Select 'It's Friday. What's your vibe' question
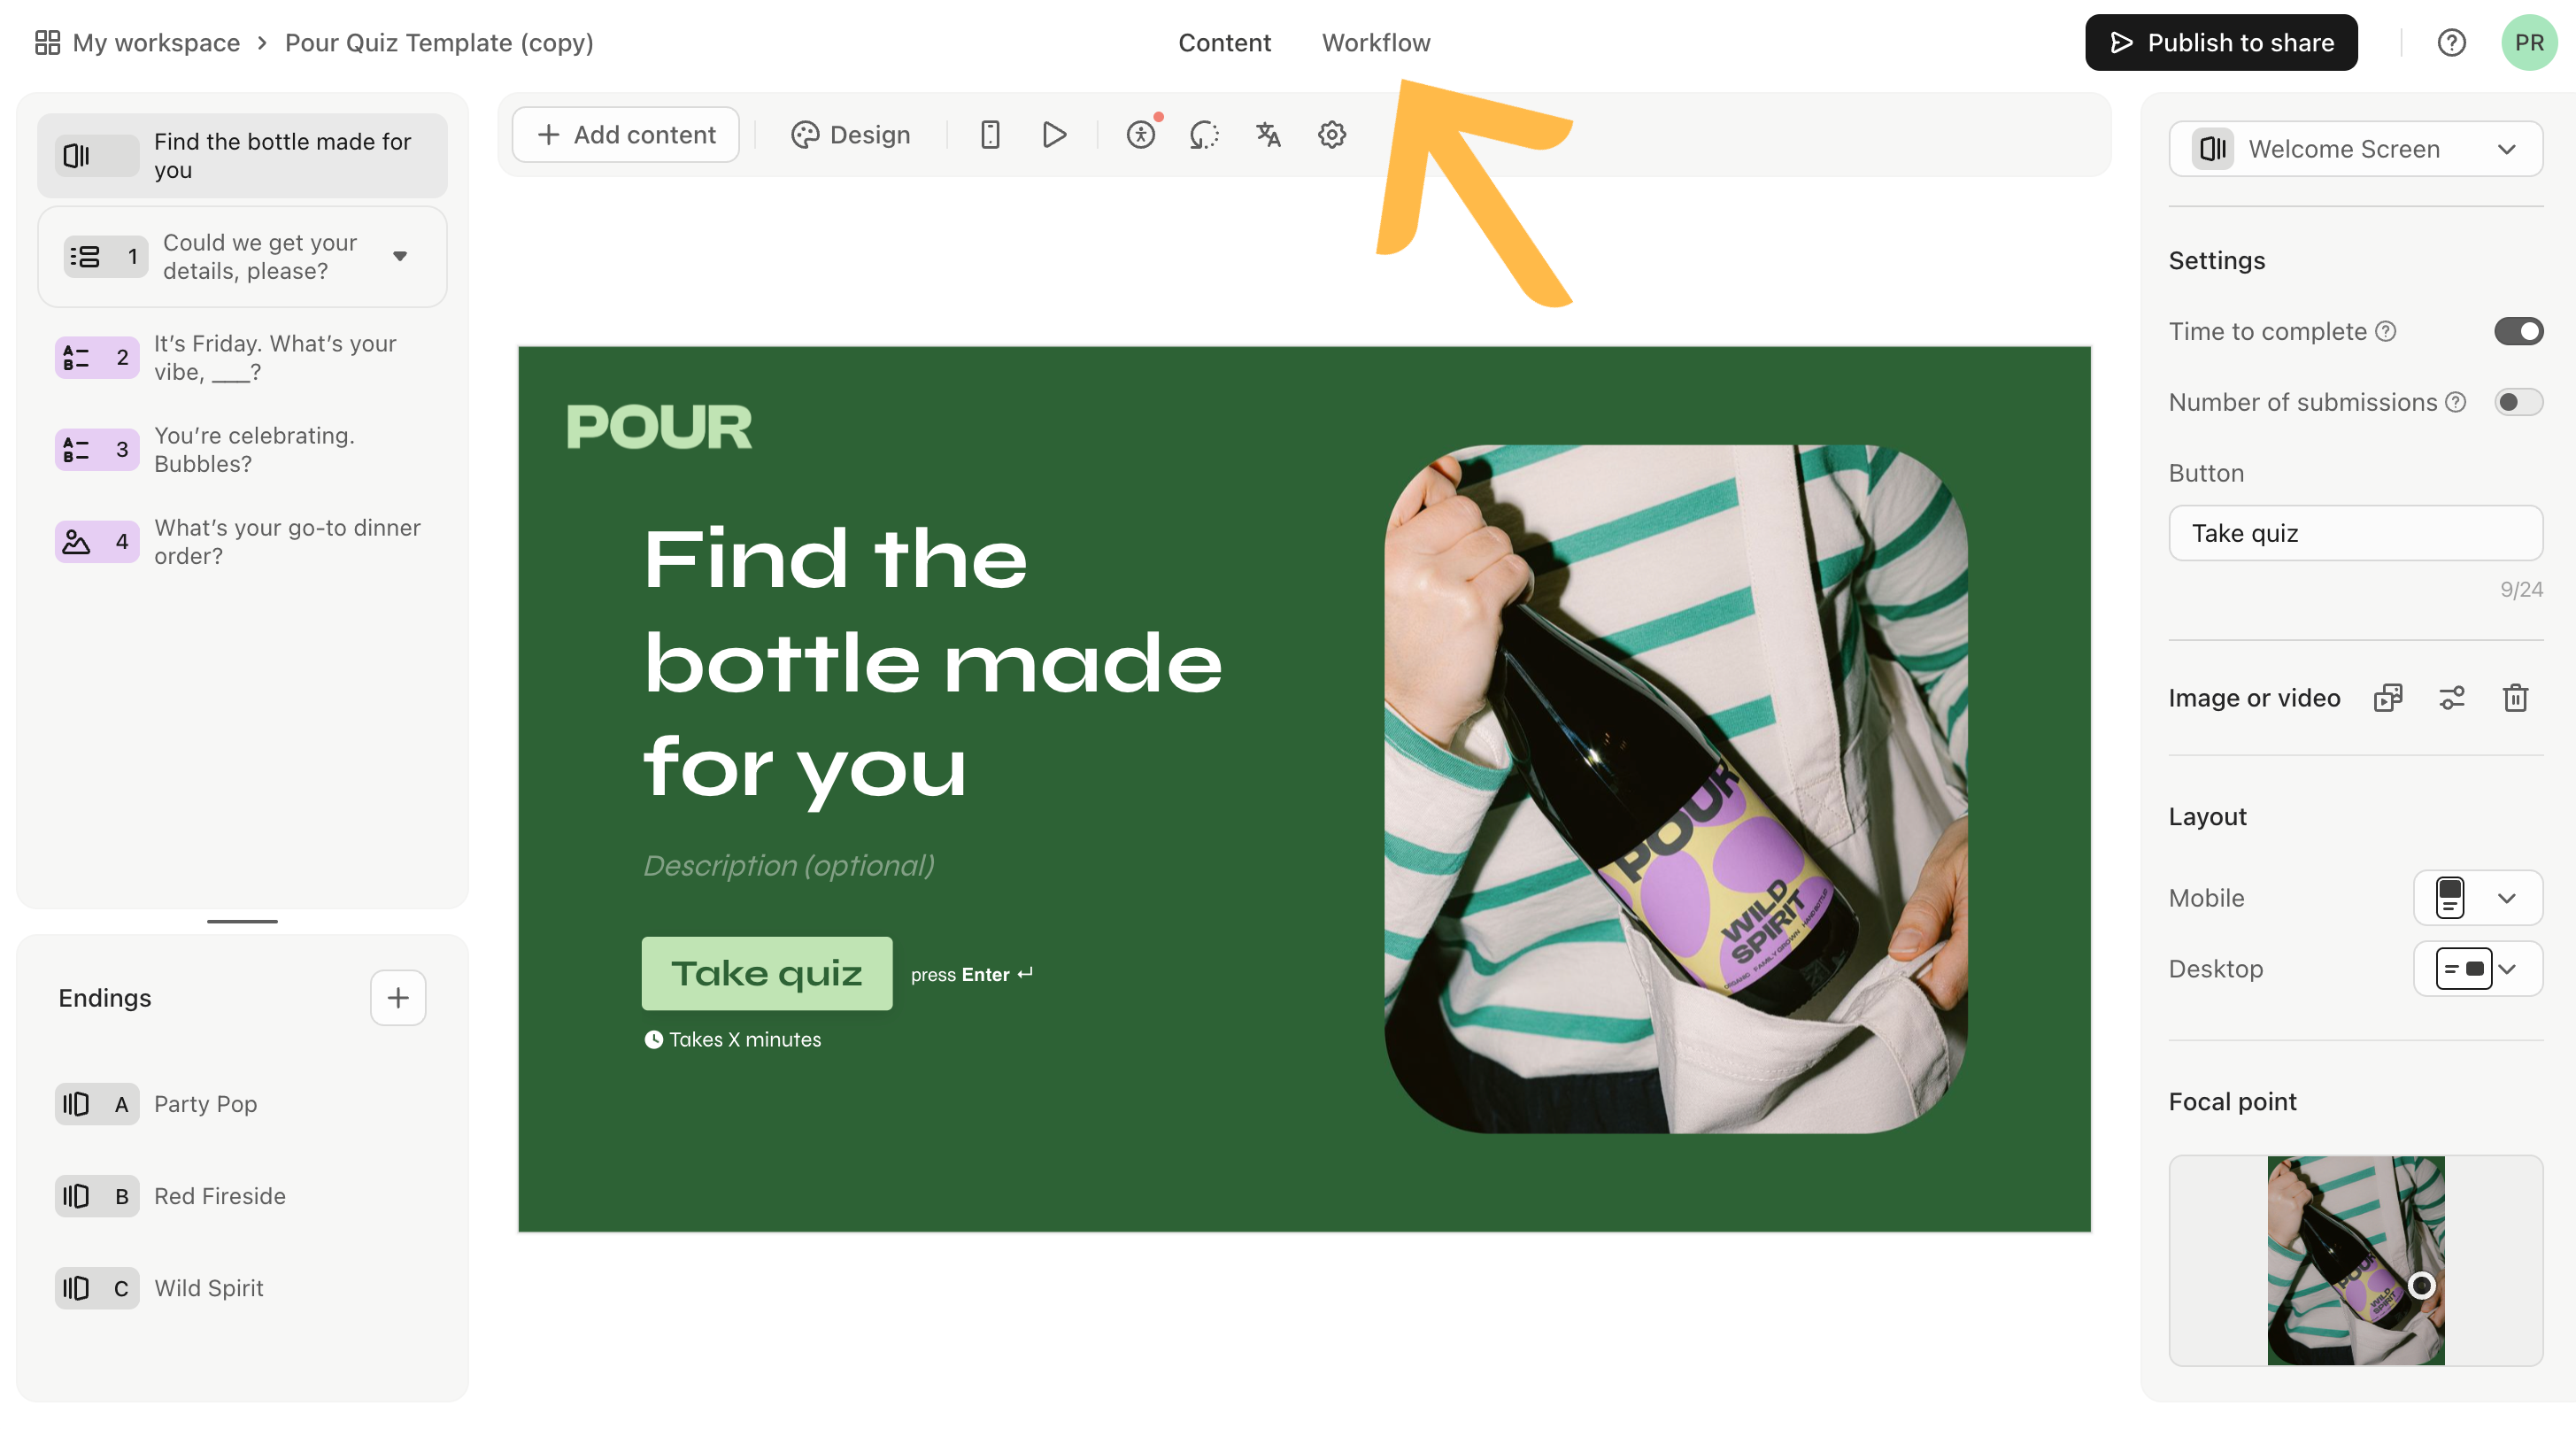The image size is (2576, 1429). coord(242,357)
